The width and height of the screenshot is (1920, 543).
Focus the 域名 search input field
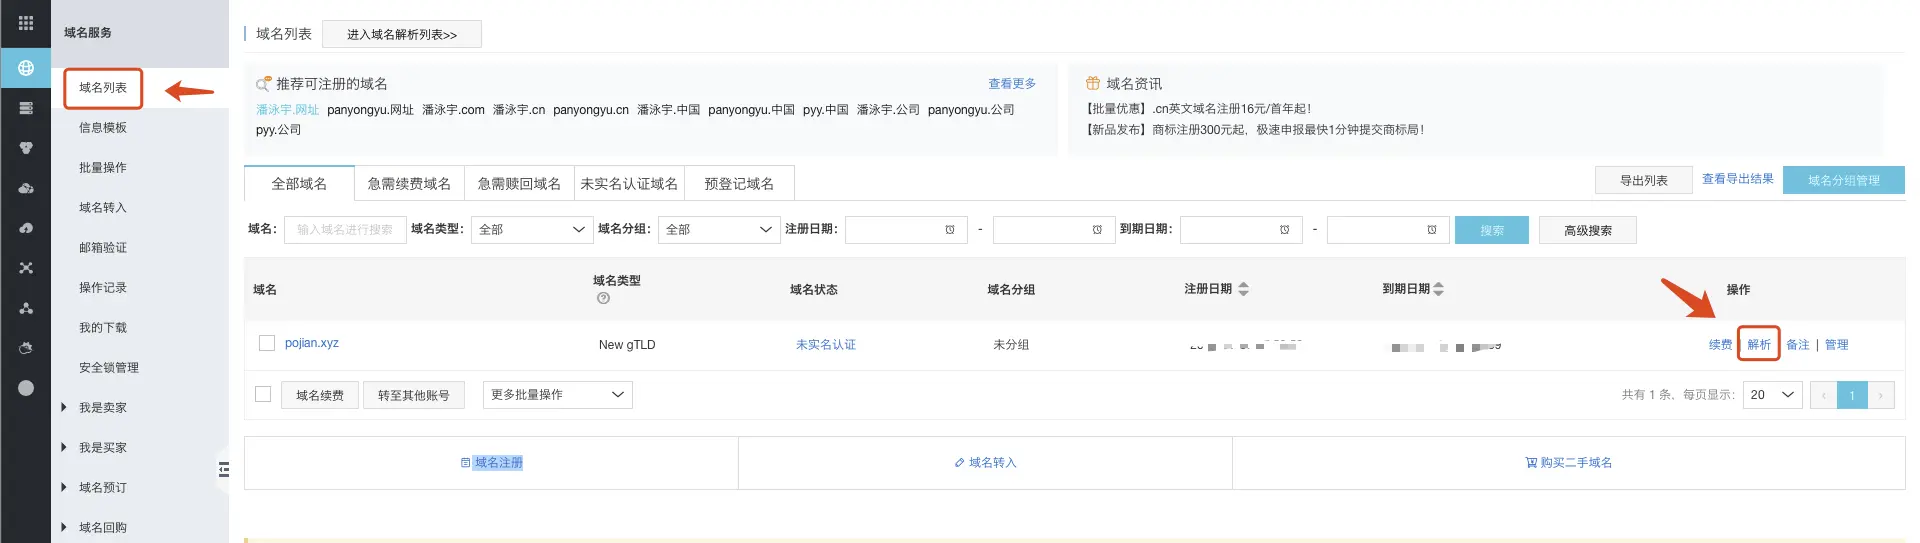pyautogui.click(x=345, y=230)
